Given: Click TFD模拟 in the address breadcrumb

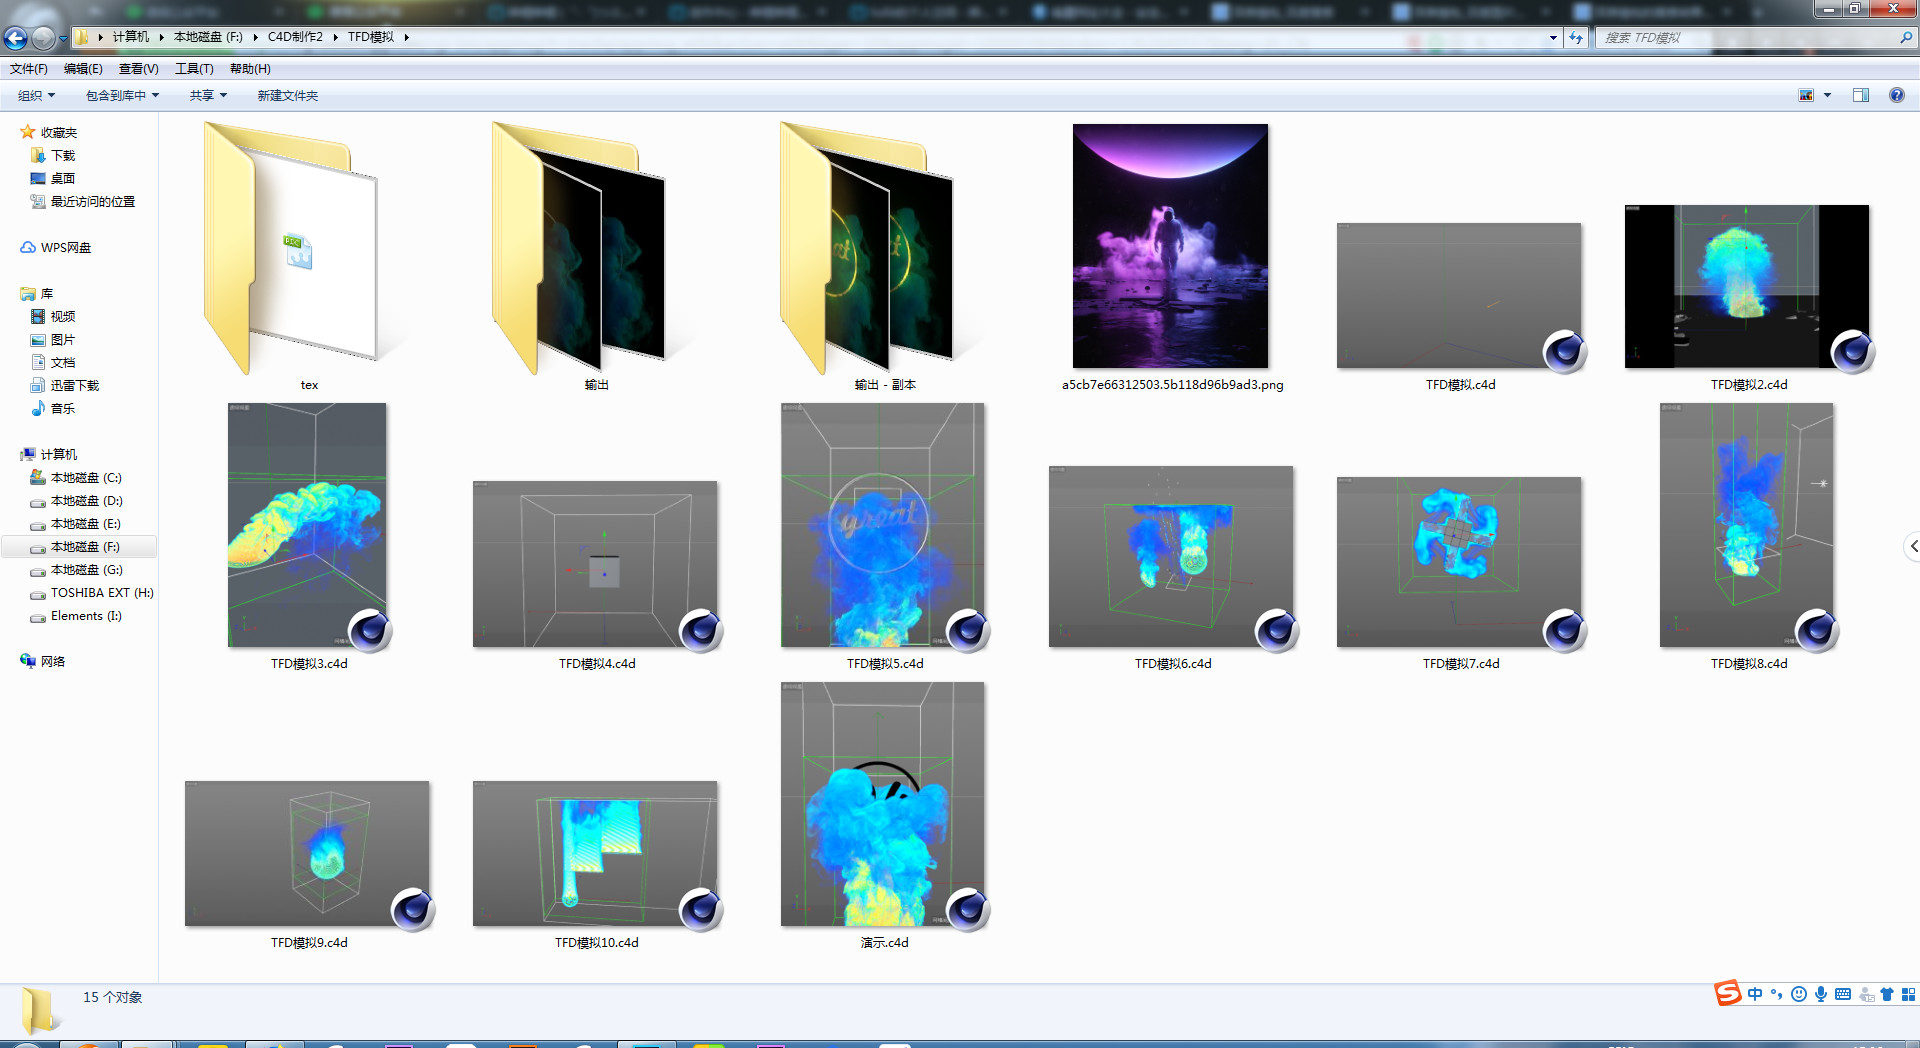Looking at the screenshot, I should [371, 37].
